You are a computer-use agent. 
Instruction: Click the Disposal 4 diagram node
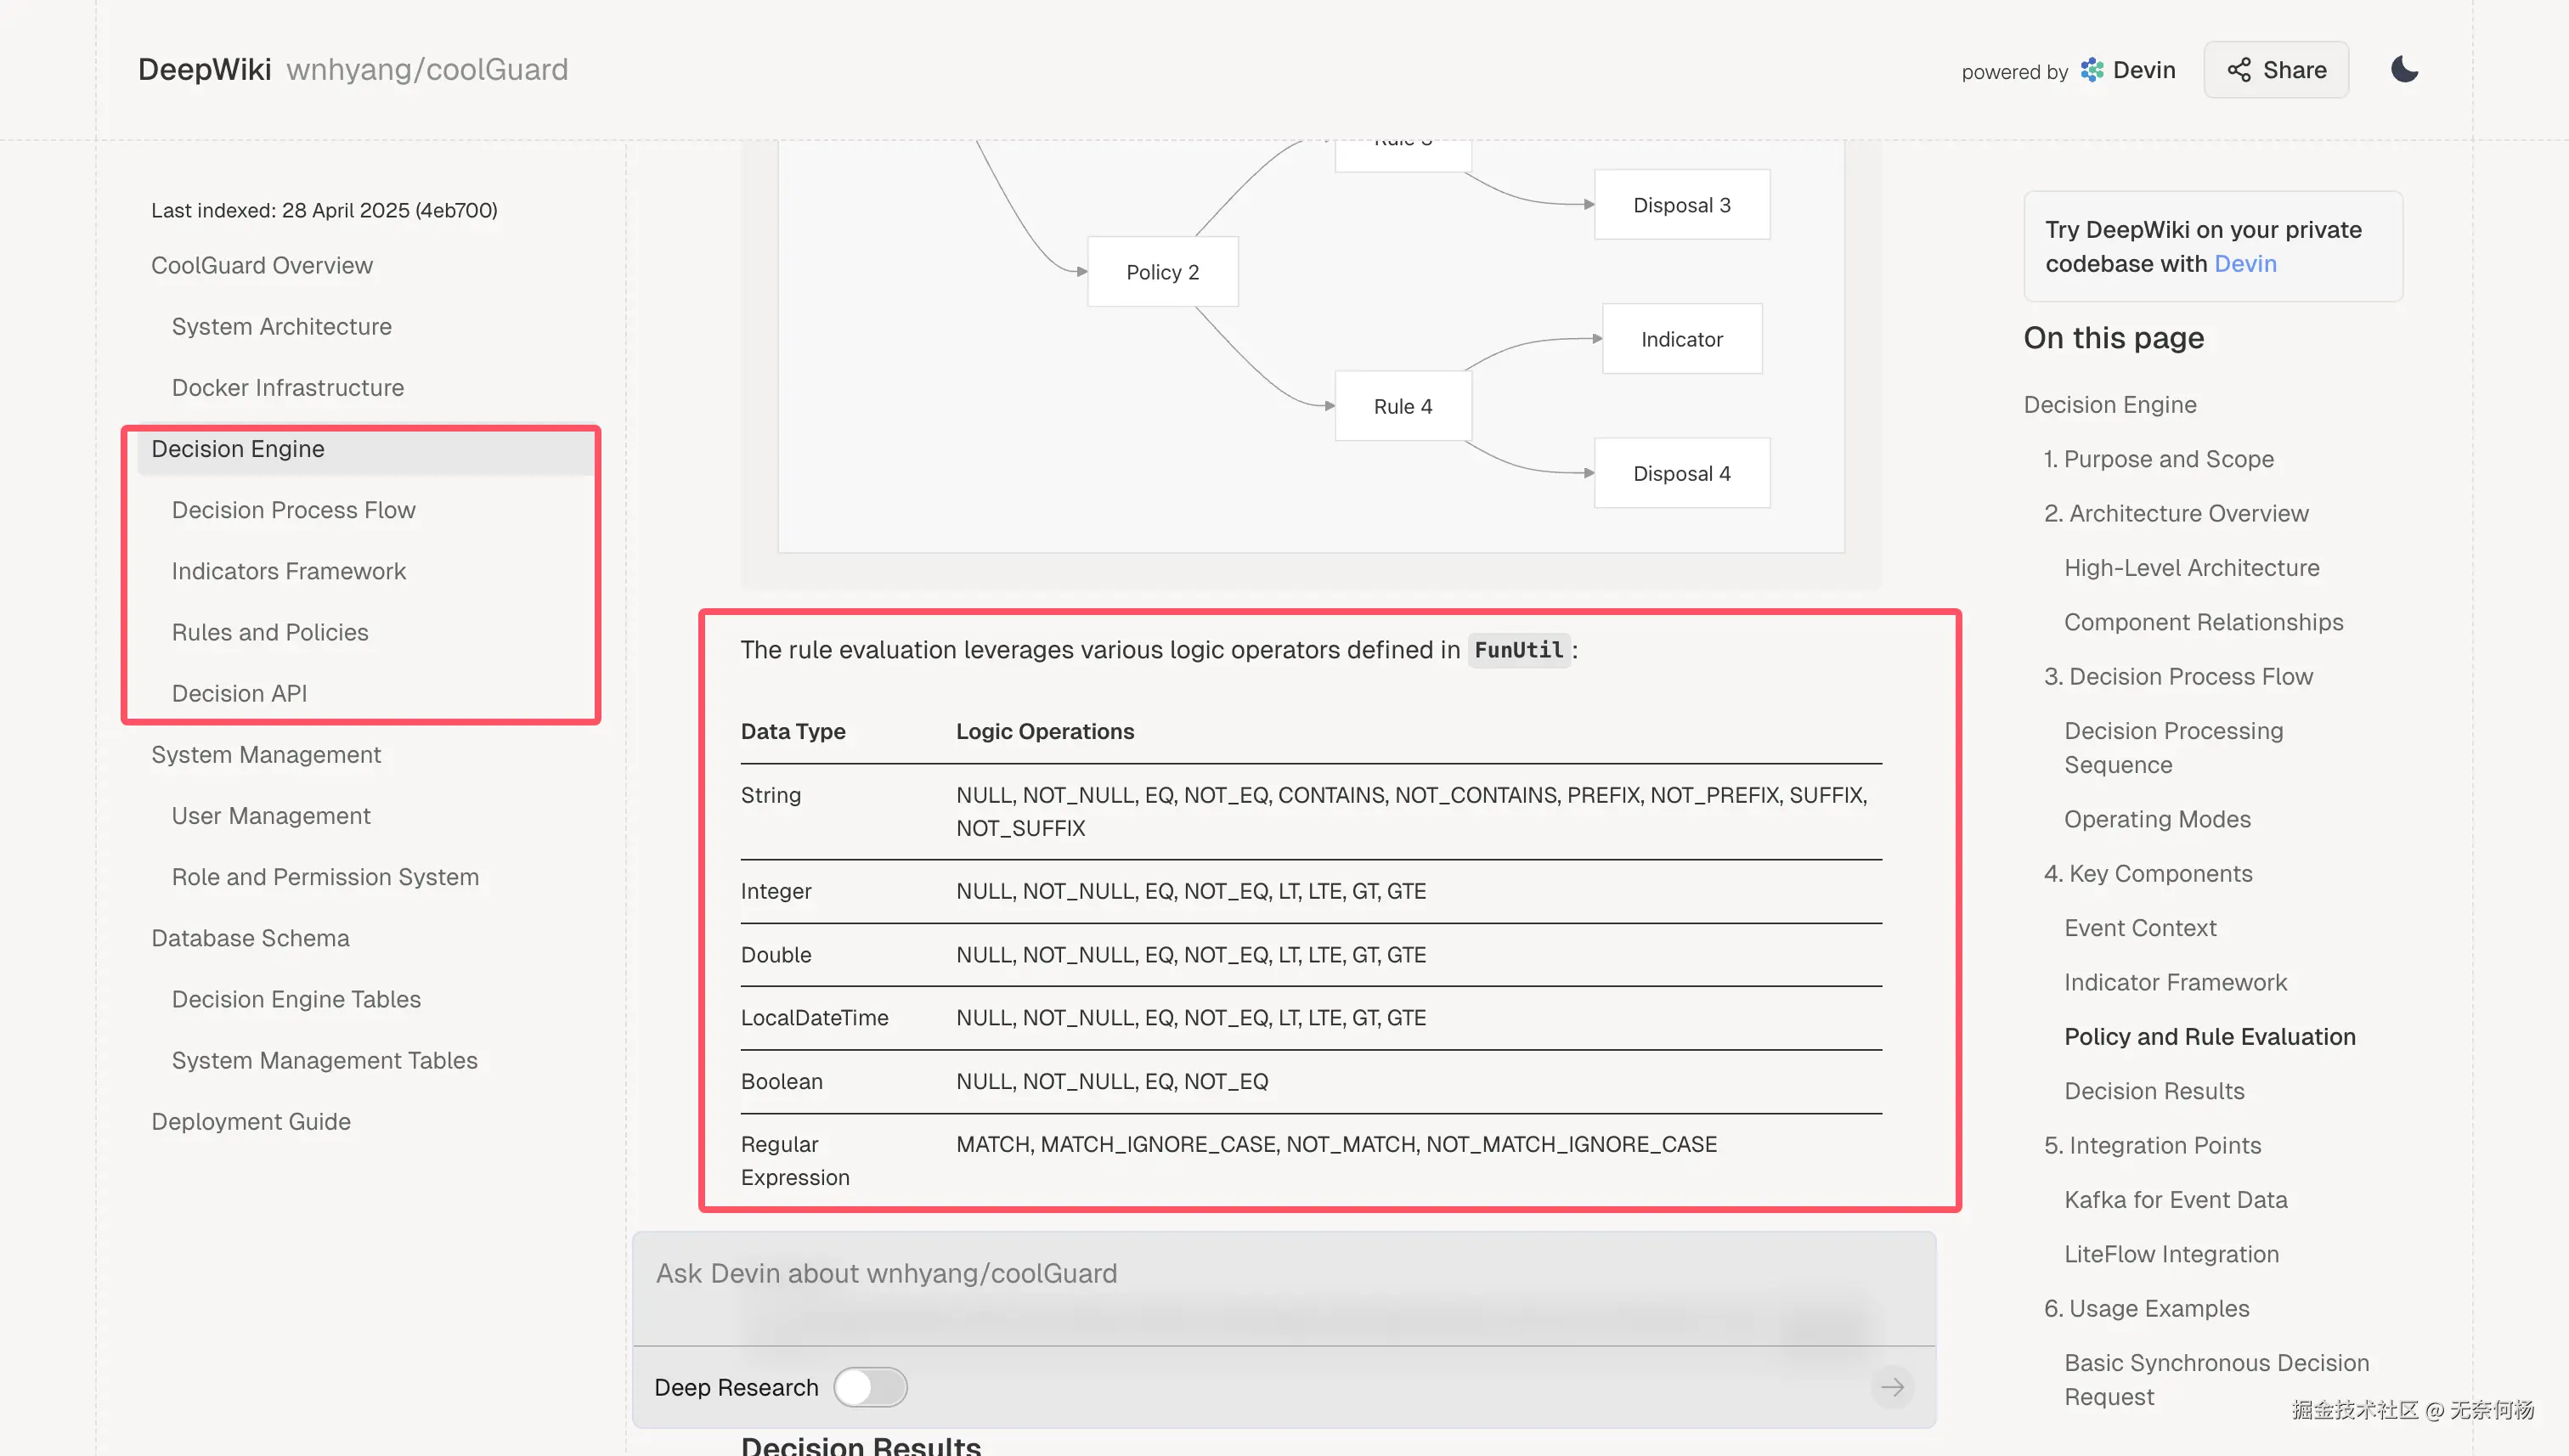[1681, 474]
